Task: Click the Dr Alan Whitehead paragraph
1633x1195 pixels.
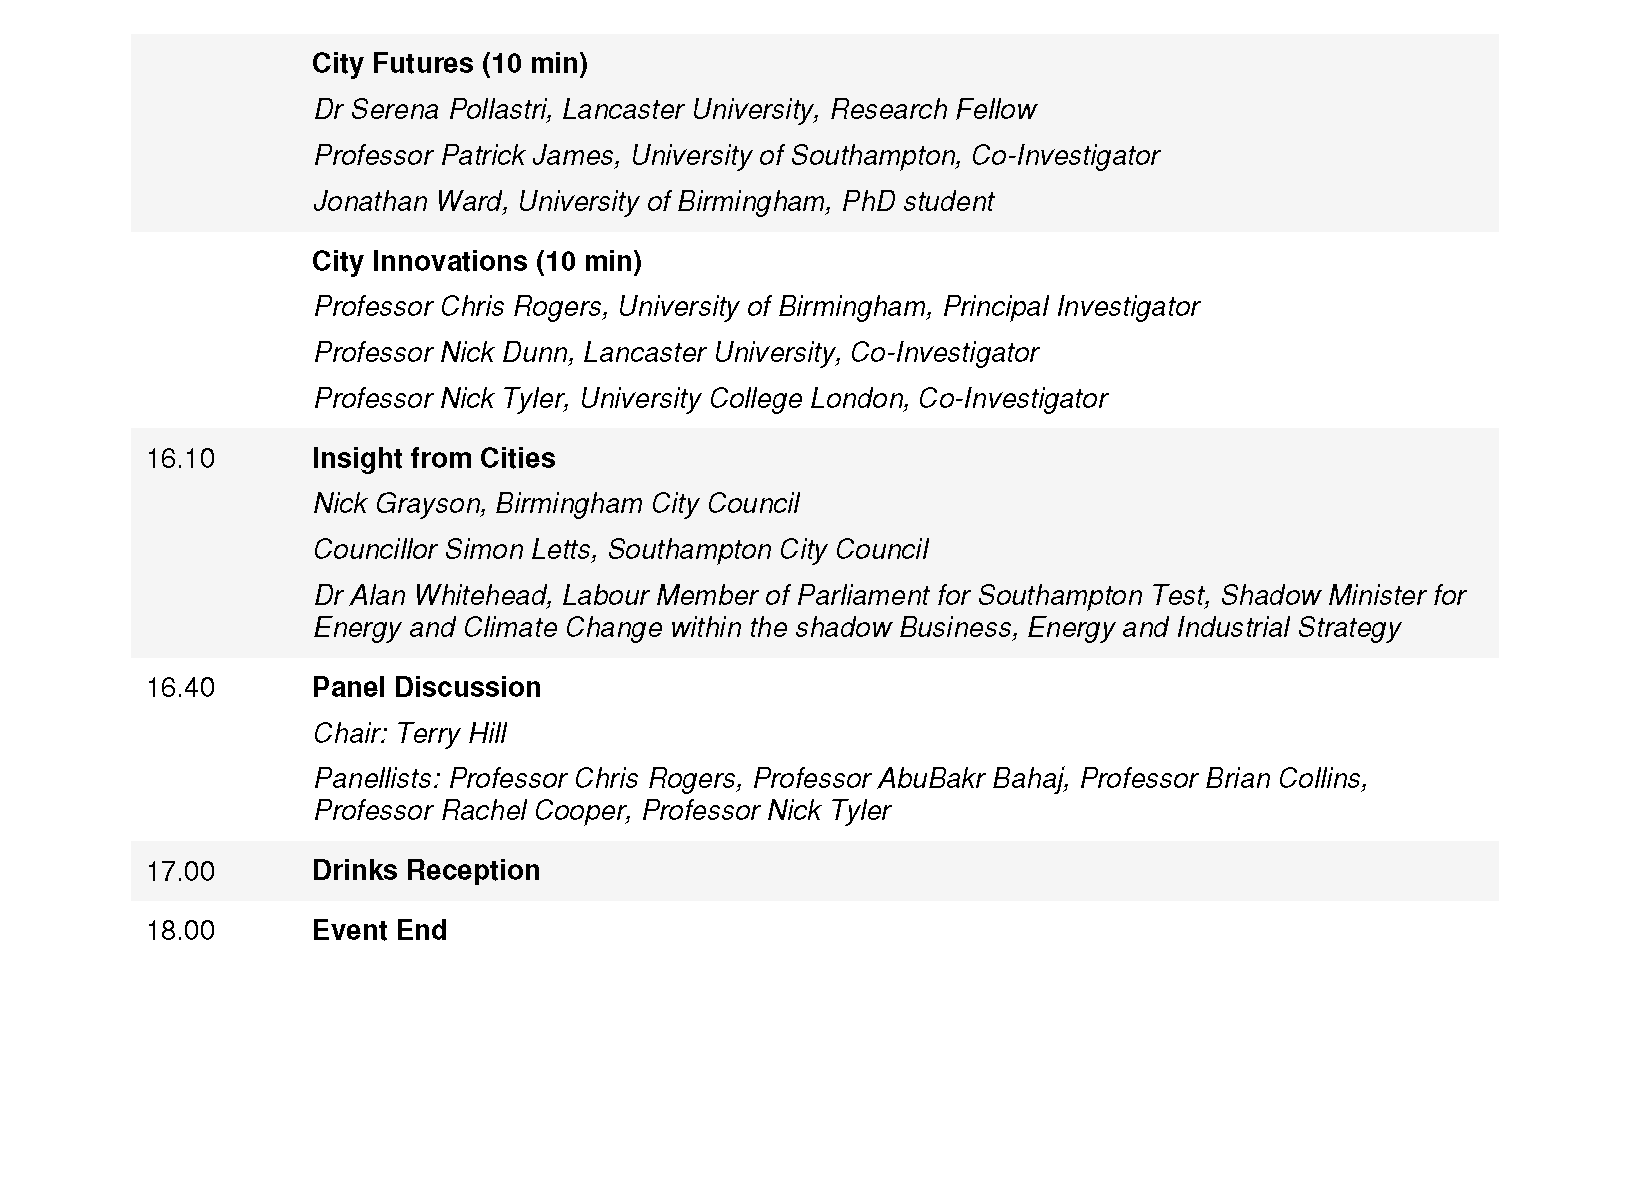Action: [x=888, y=612]
